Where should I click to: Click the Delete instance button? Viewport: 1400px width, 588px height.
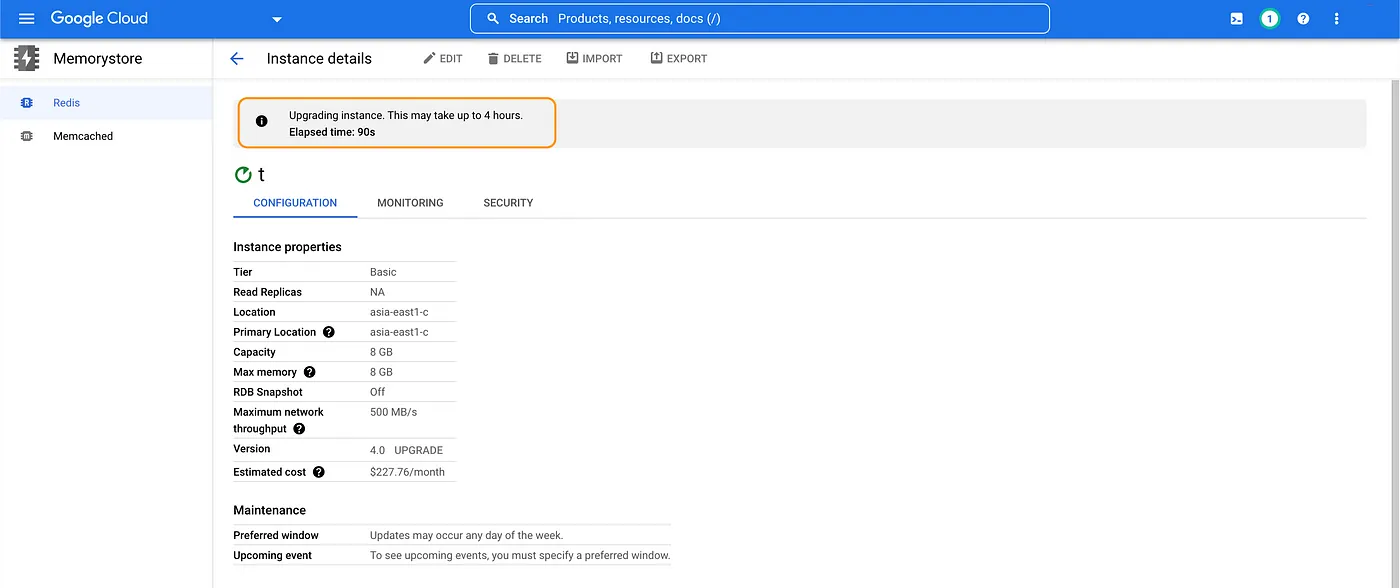[514, 59]
